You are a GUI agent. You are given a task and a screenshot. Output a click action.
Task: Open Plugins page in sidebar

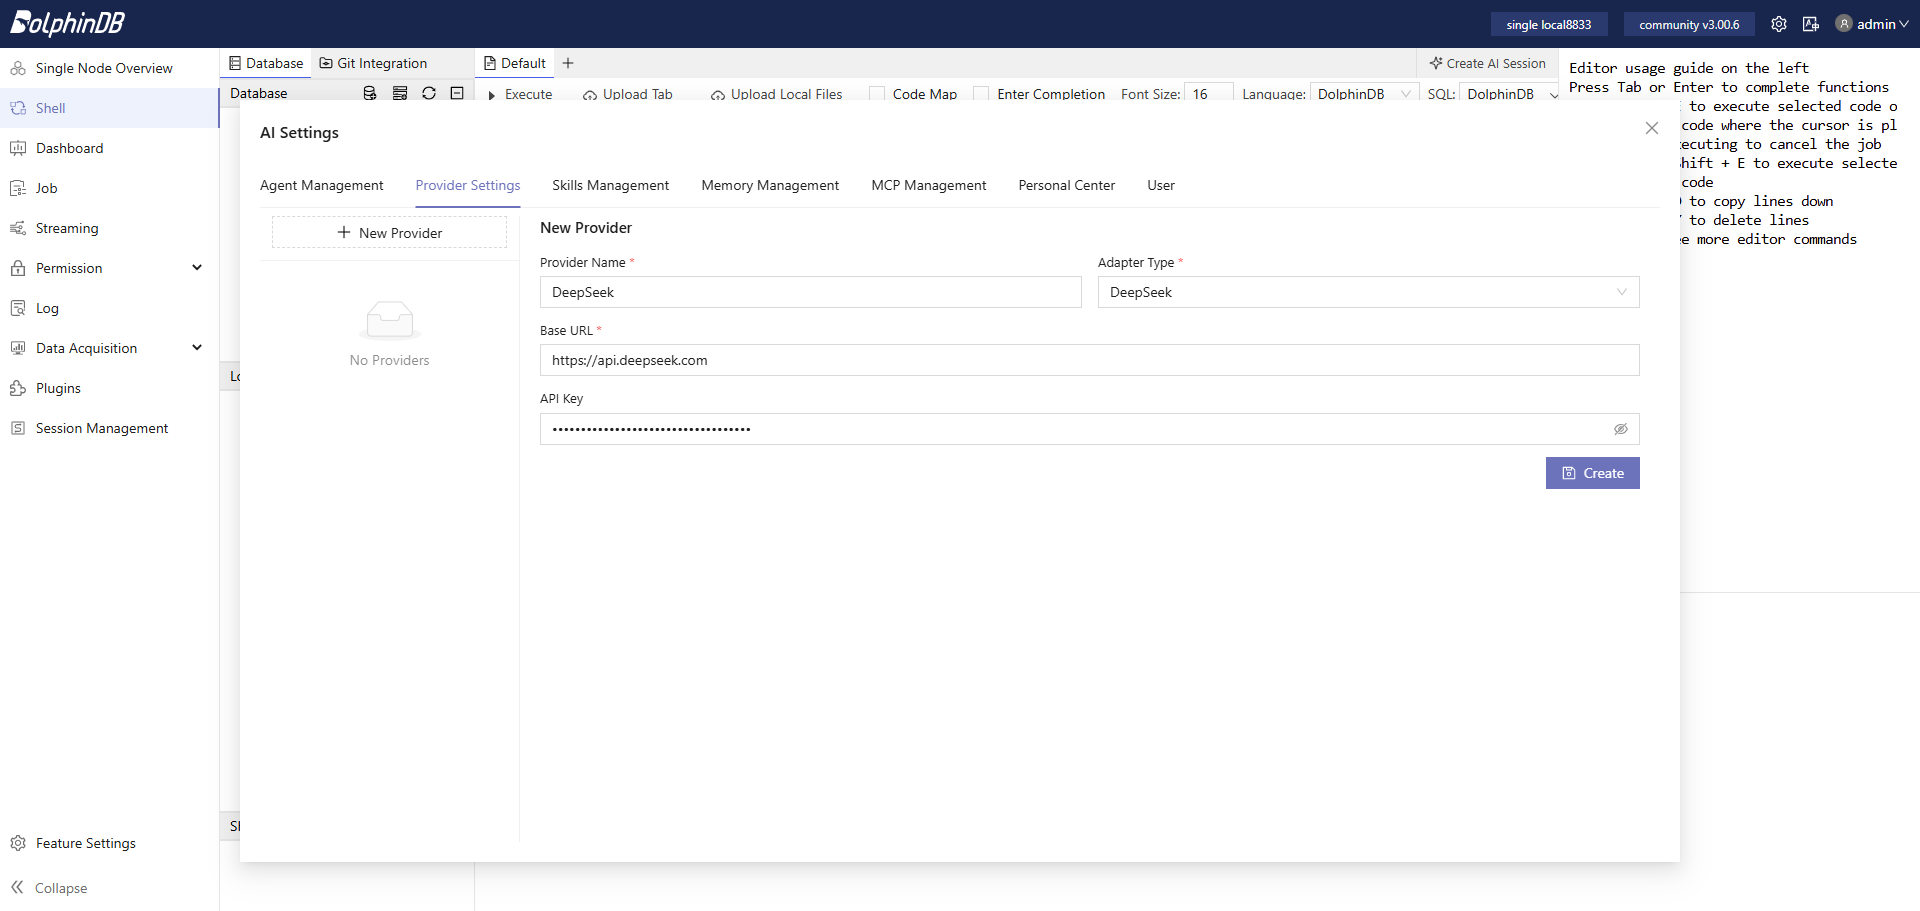point(109,388)
